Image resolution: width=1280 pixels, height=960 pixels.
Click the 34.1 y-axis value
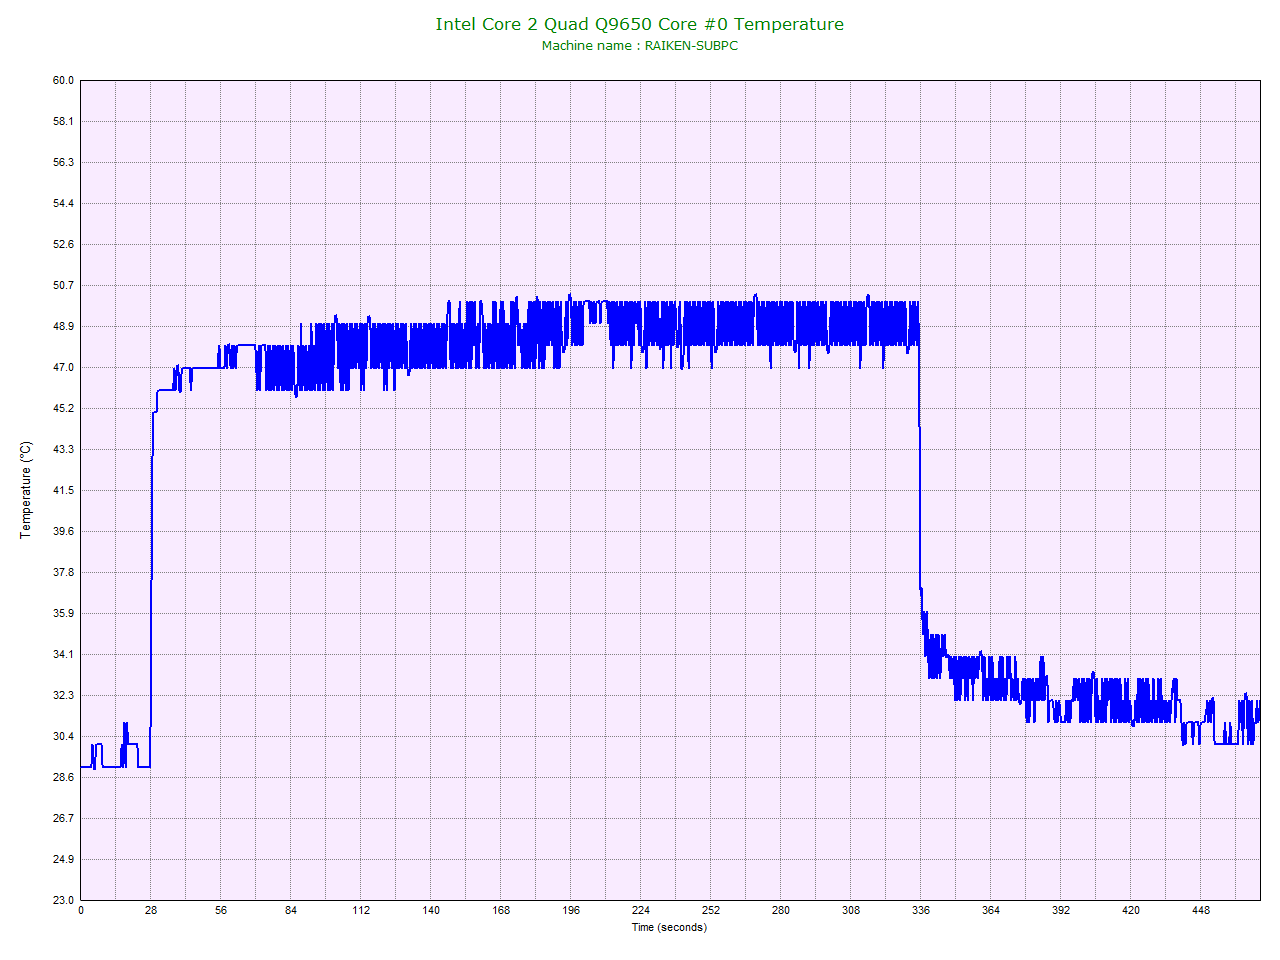tap(63, 654)
